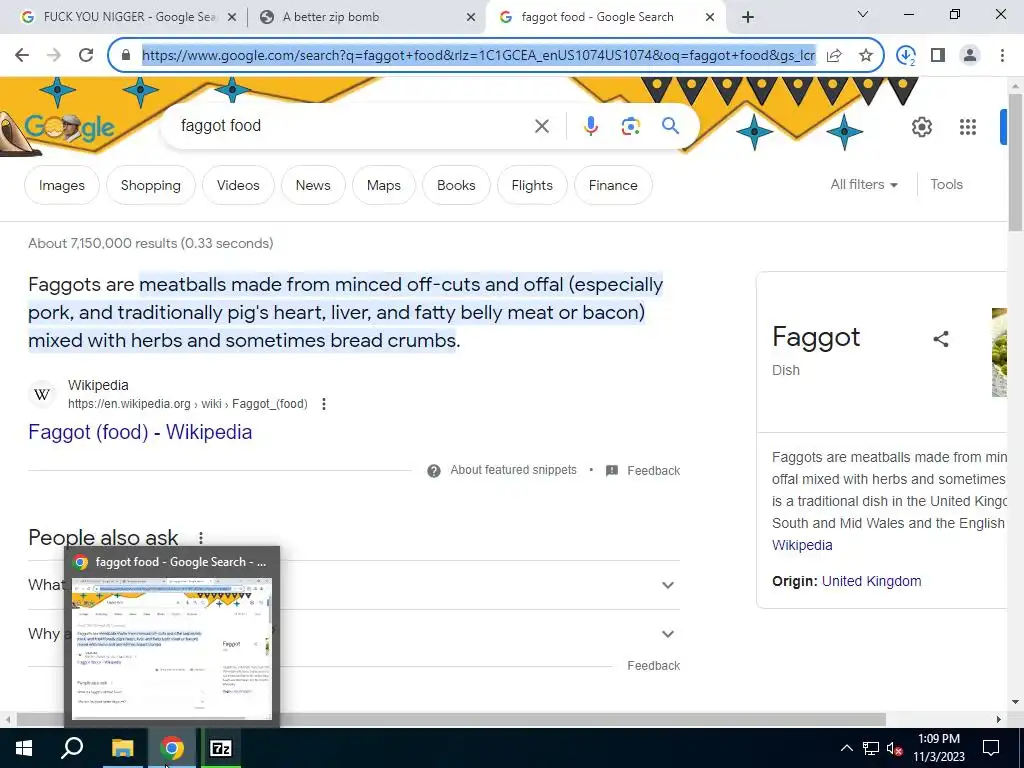Open the United Kingdom origin link
Viewport: 1024px width, 768px height.
(871, 581)
